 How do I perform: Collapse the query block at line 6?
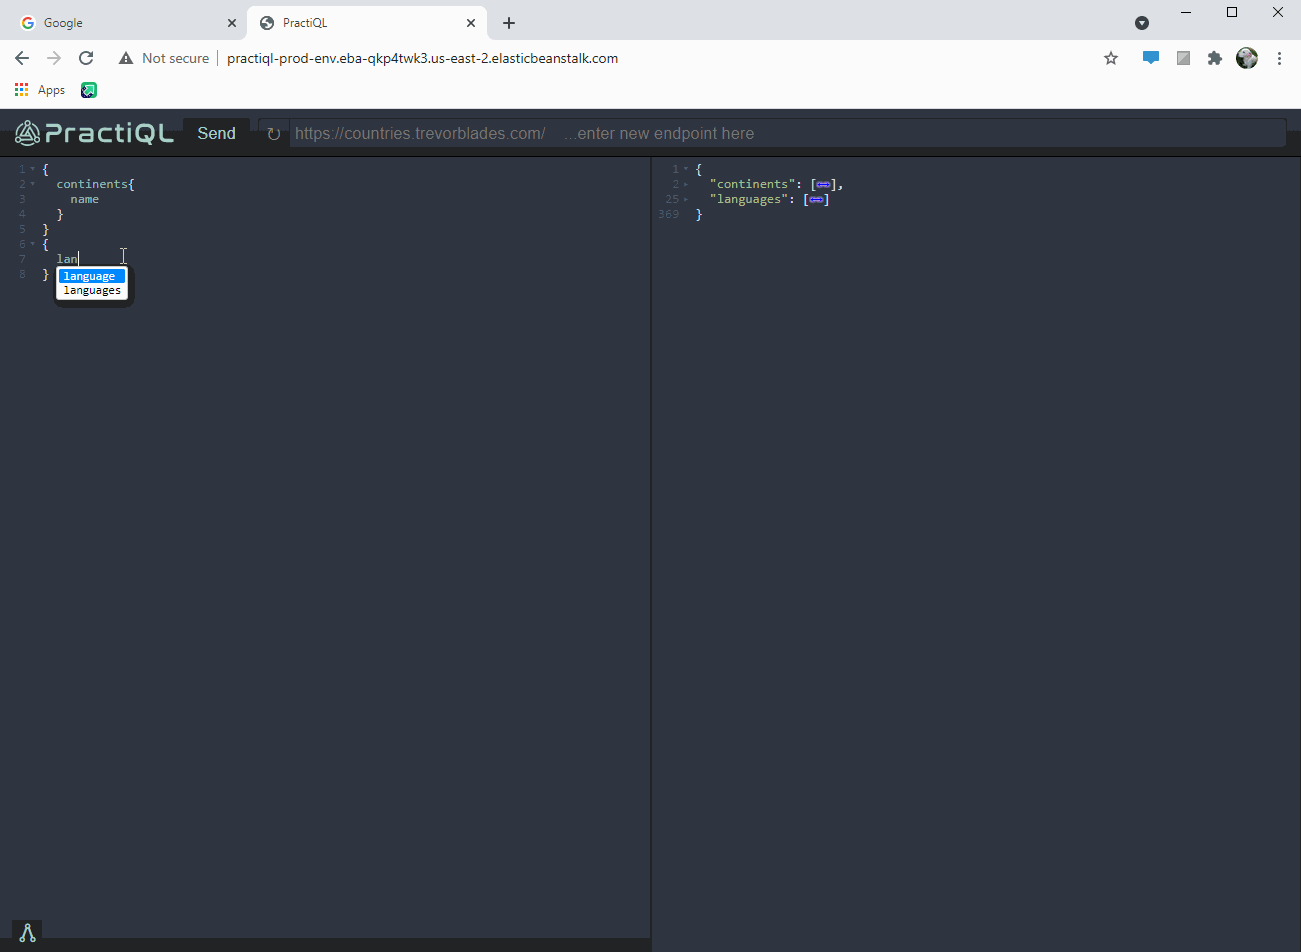point(33,244)
